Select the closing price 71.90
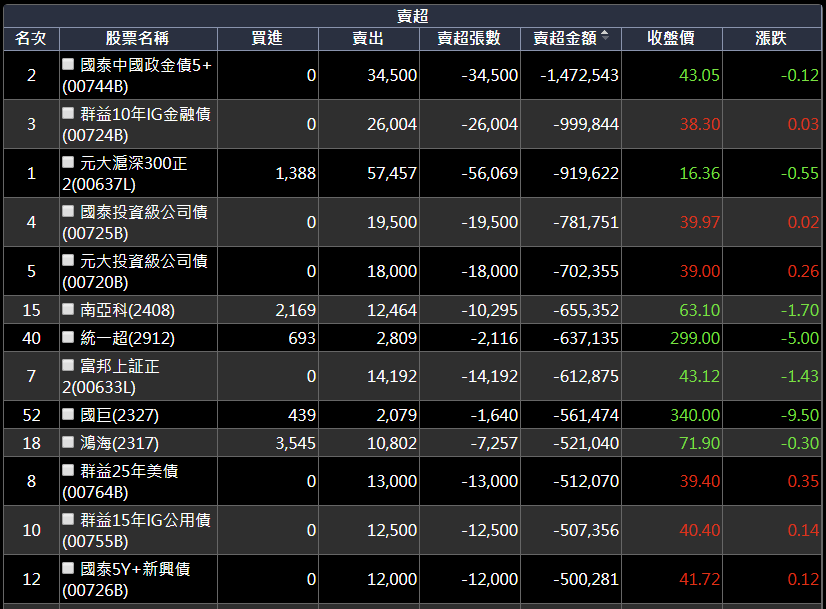826x609 pixels. (700, 443)
